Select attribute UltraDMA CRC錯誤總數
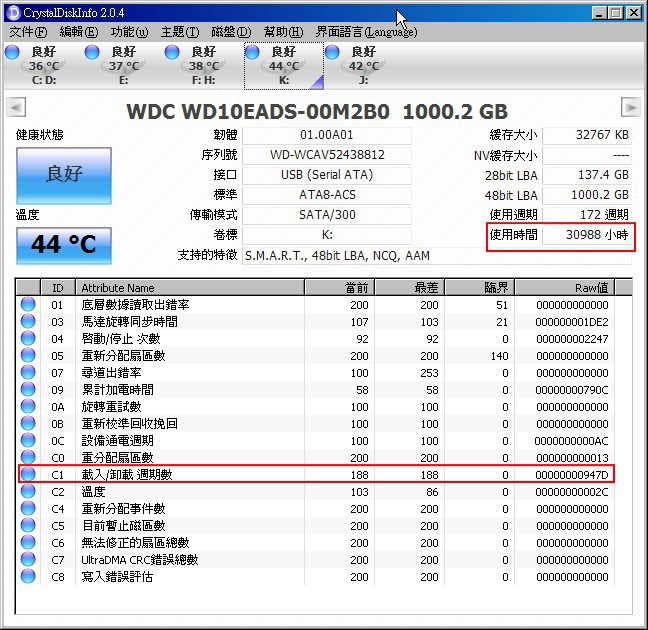This screenshot has height=630, width=648. point(140,560)
